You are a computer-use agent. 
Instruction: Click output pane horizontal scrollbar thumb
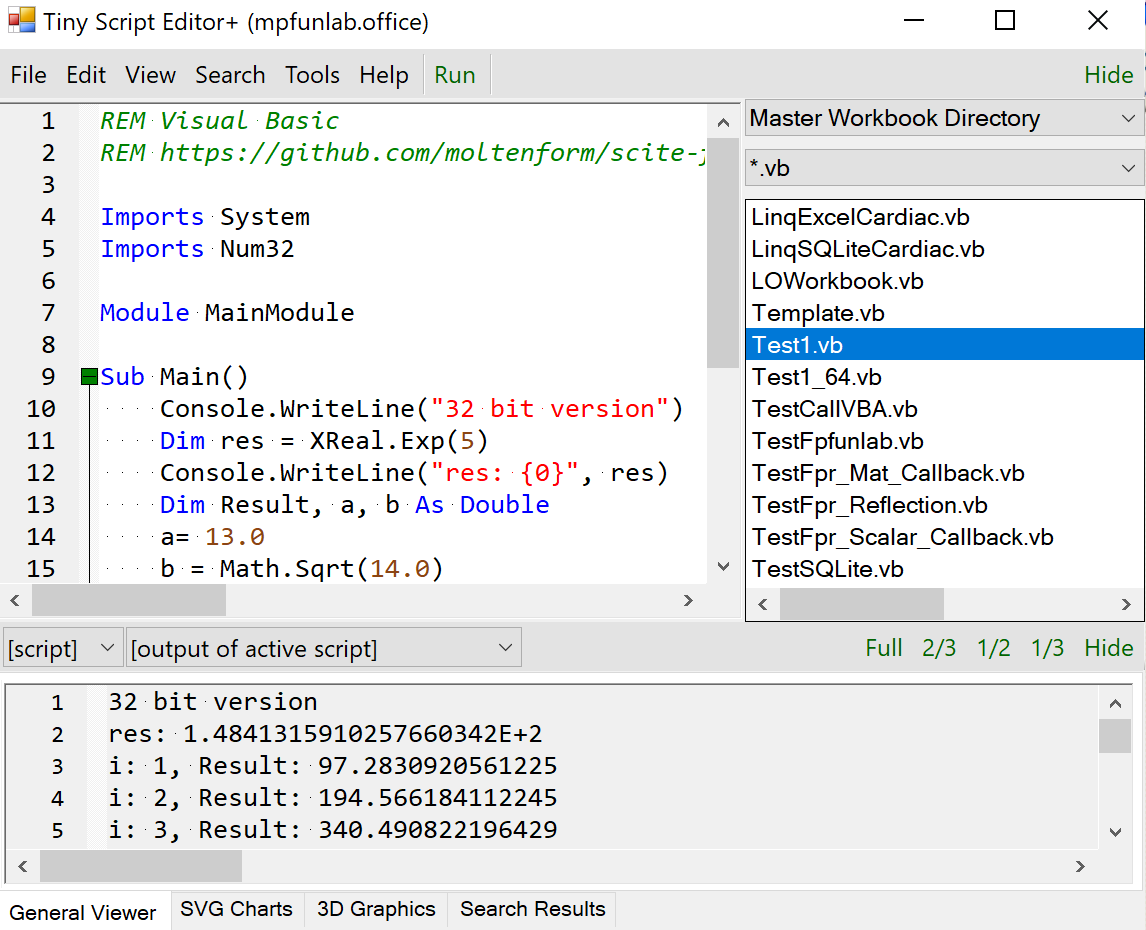point(140,866)
